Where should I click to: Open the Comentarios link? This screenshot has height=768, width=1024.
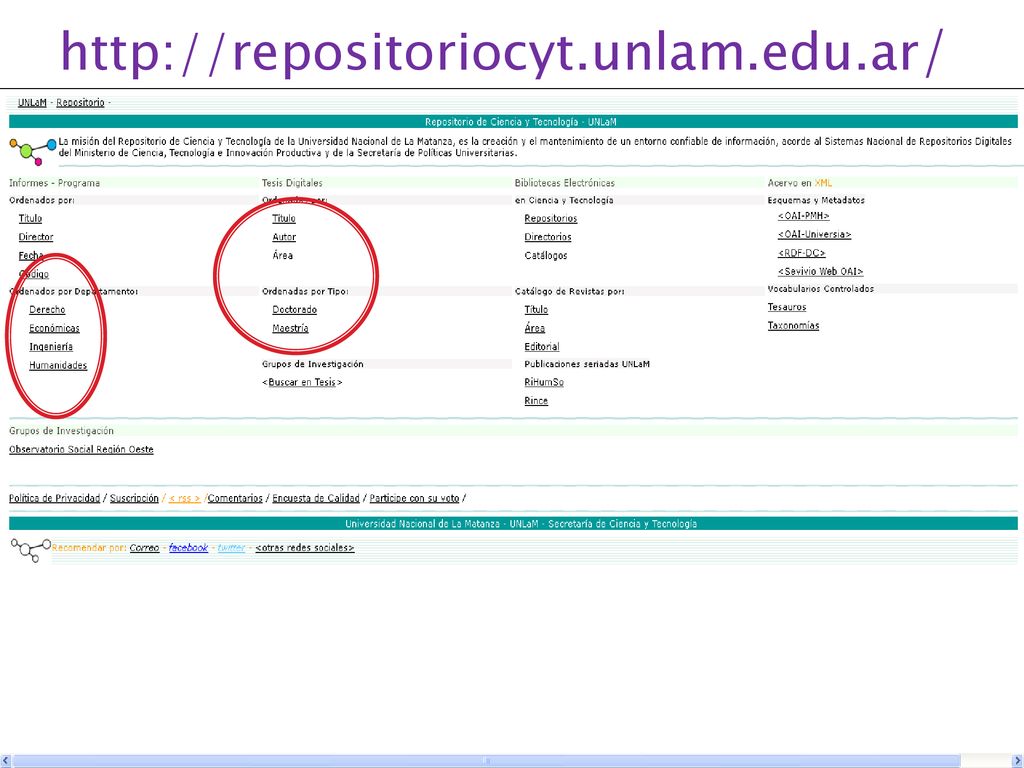(x=235, y=498)
